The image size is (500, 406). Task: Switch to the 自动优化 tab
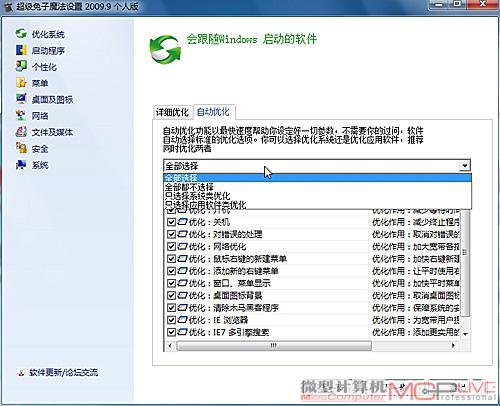(x=214, y=112)
